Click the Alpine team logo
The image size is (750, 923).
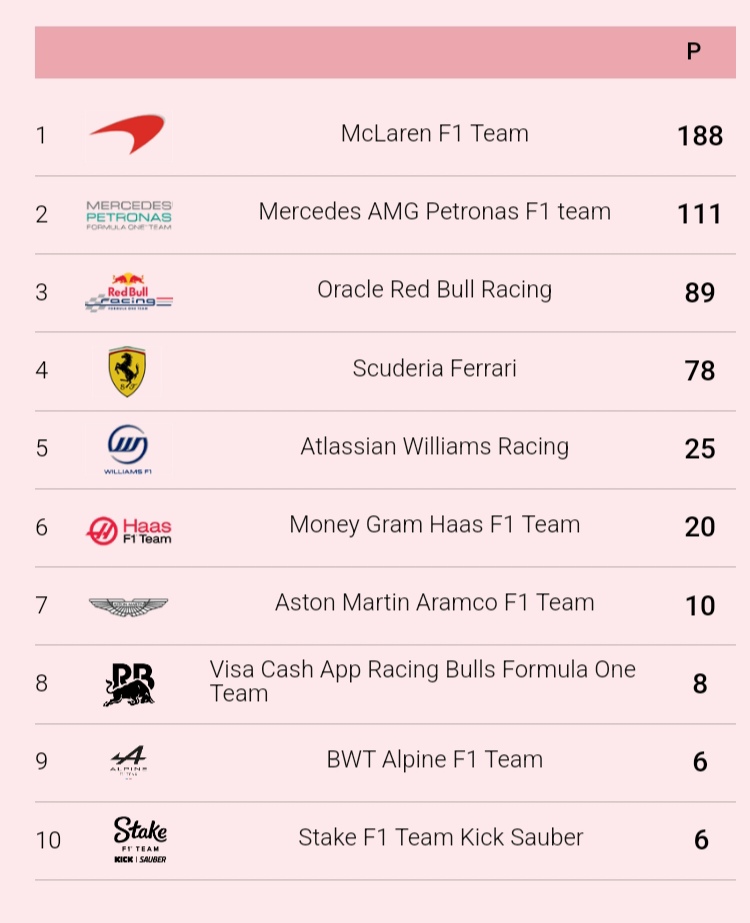click(128, 761)
